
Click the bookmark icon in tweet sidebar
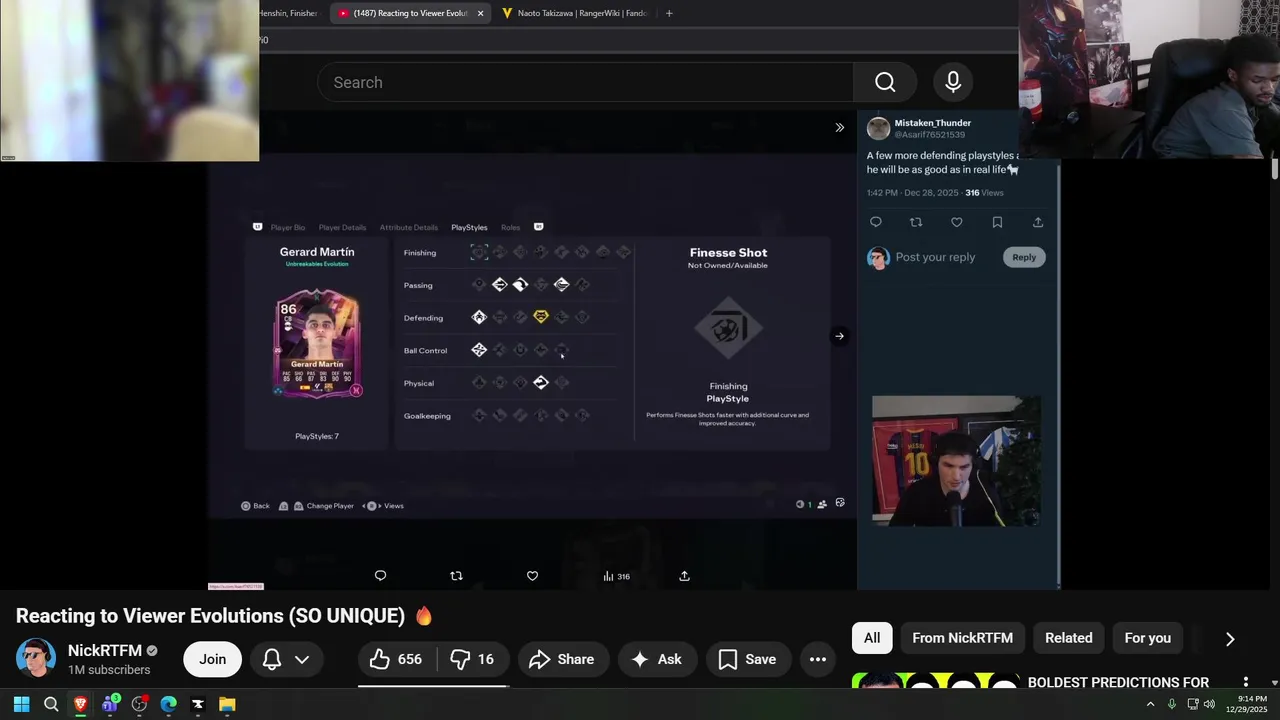[x=997, y=222]
